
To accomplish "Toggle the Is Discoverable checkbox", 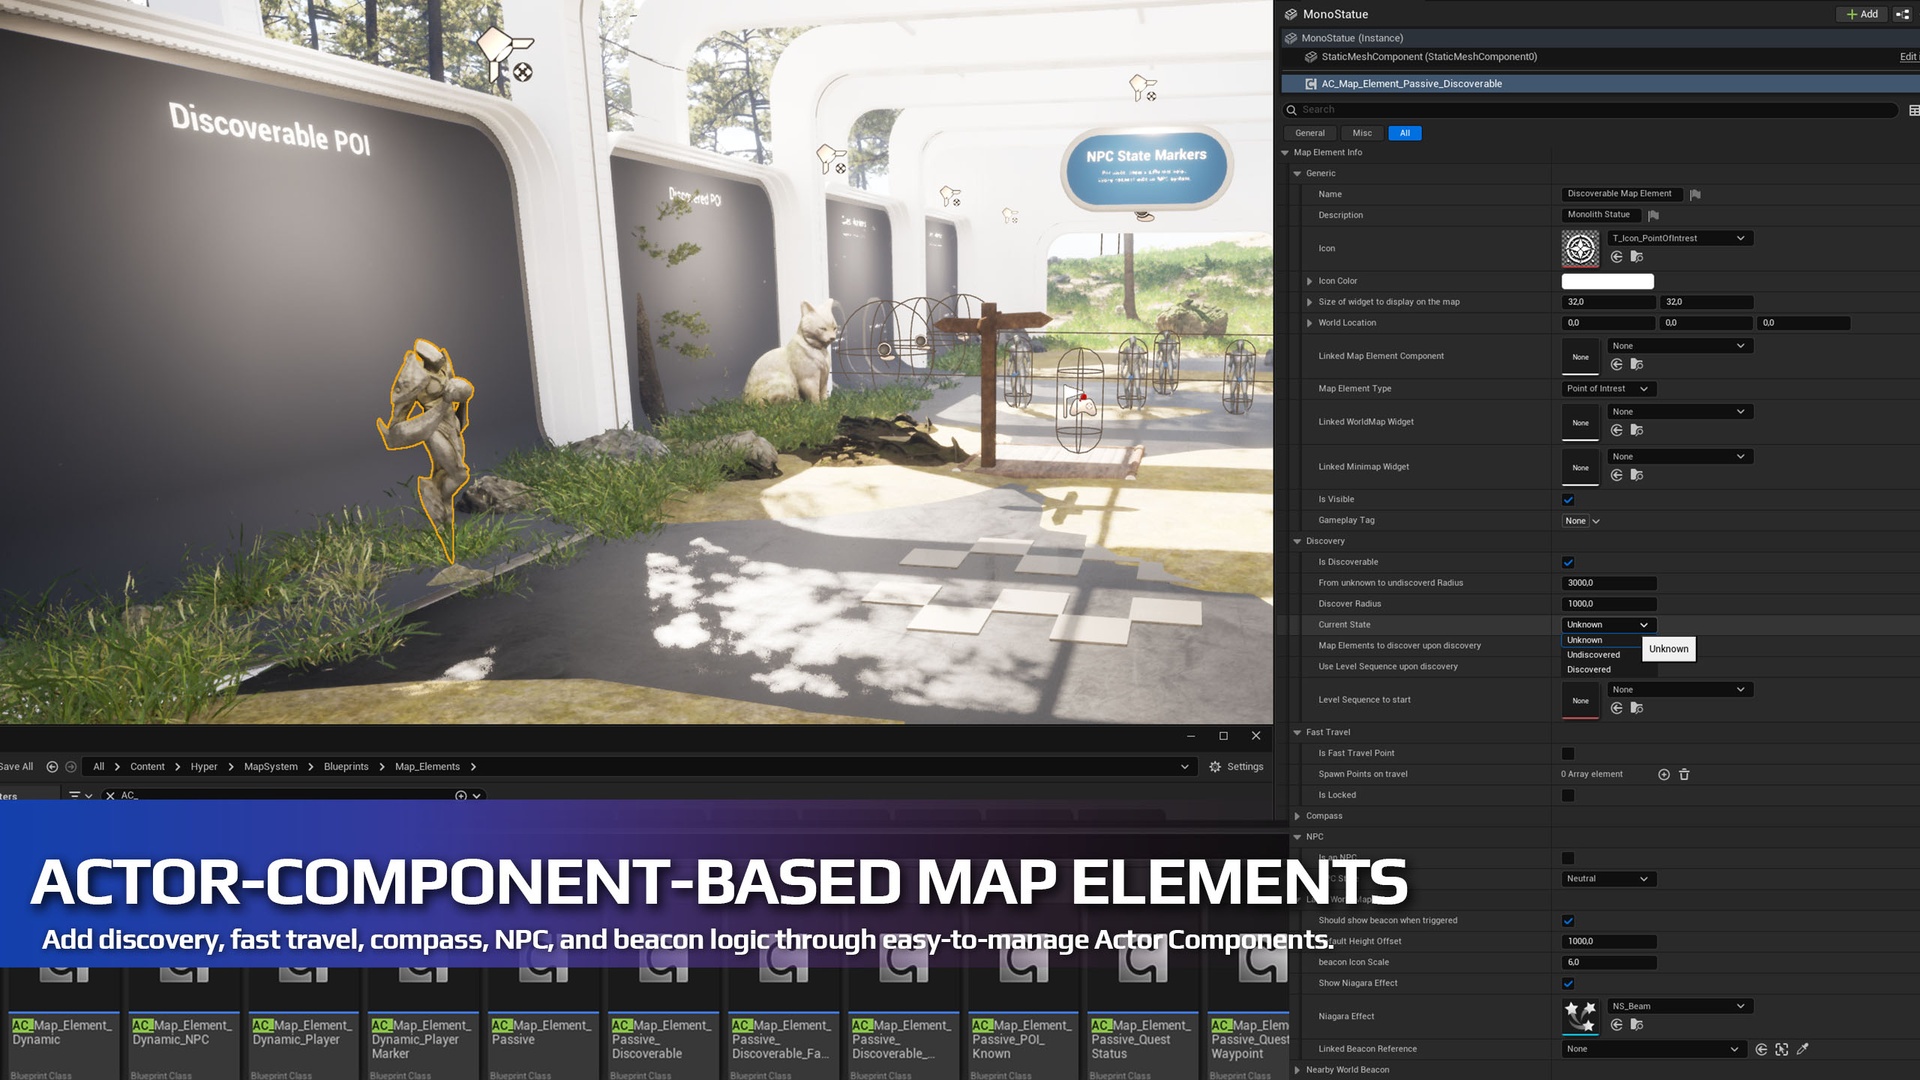I will click(1569, 562).
